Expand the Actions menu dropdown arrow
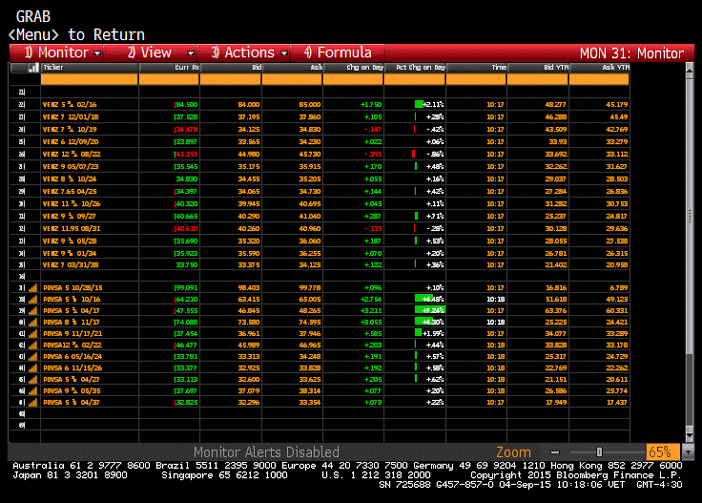Image resolution: width=702 pixels, height=503 pixels. pyautogui.click(x=284, y=53)
